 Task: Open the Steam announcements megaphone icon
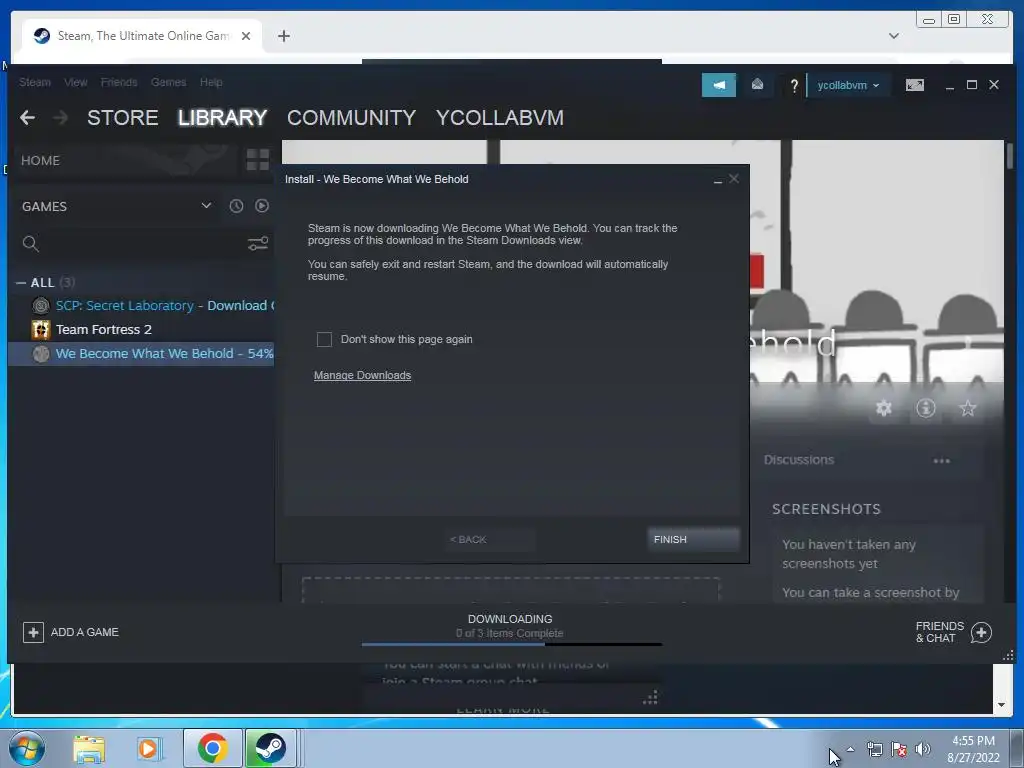718,85
